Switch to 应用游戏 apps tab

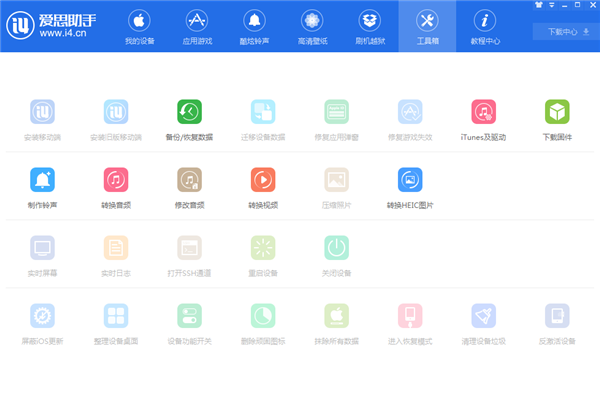coord(197,27)
